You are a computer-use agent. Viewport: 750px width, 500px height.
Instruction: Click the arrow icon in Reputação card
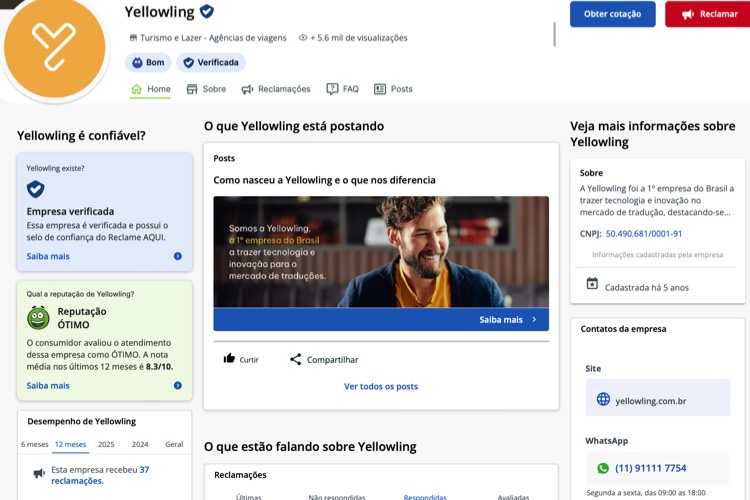pos(177,386)
